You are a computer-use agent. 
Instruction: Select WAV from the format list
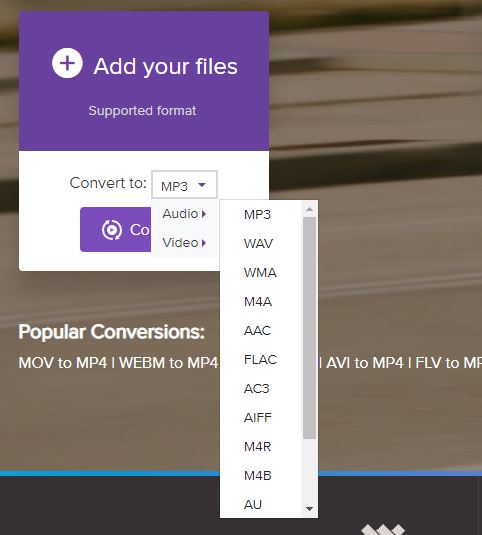pos(258,244)
